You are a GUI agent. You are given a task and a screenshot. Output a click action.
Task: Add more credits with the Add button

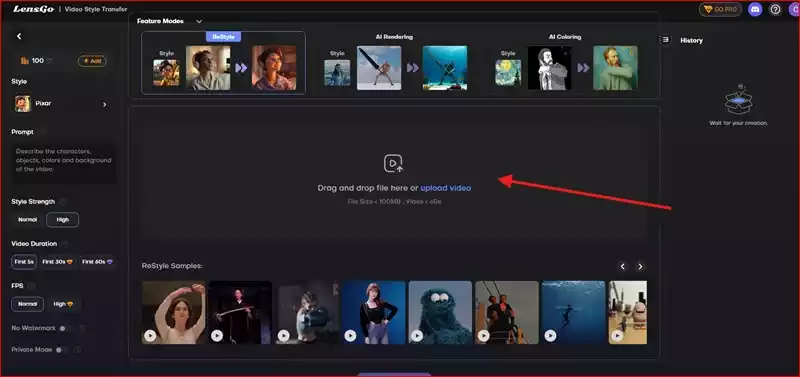pyautogui.click(x=92, y=61)
